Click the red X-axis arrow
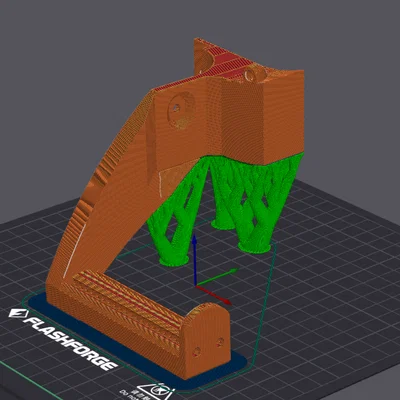Screen dimensions: 400x400 coord(214,295)
